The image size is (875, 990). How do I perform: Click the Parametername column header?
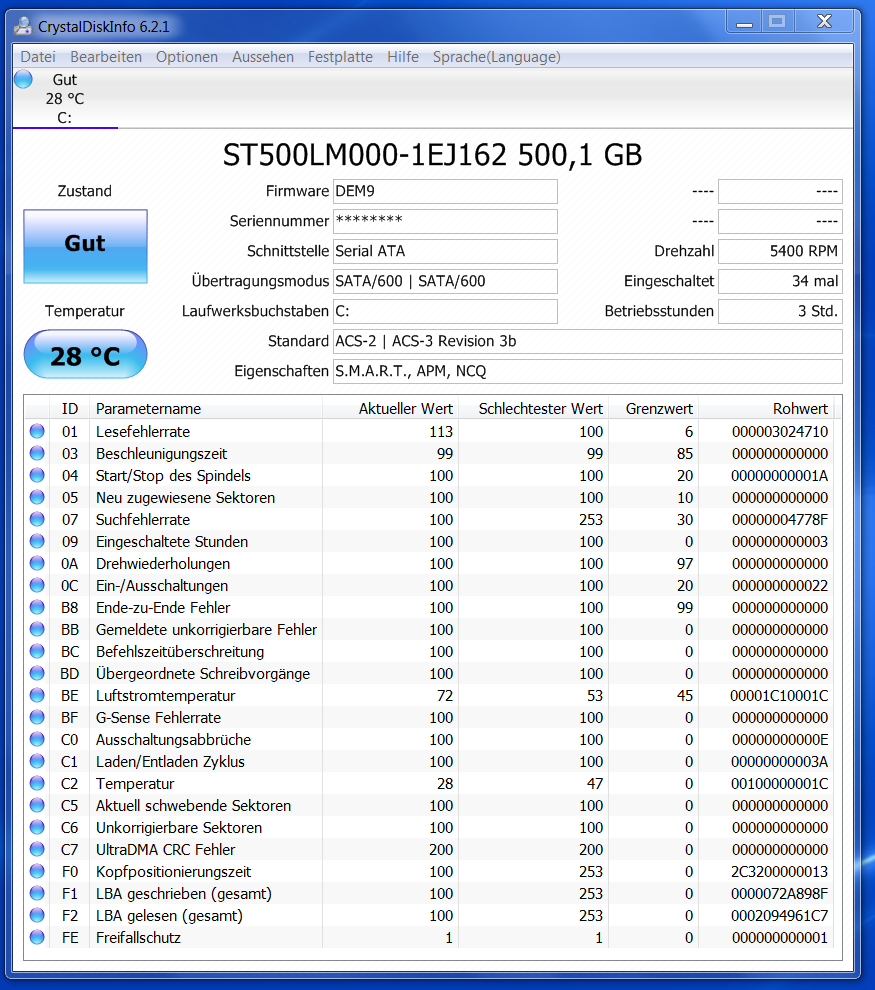[x=206, y=409]
